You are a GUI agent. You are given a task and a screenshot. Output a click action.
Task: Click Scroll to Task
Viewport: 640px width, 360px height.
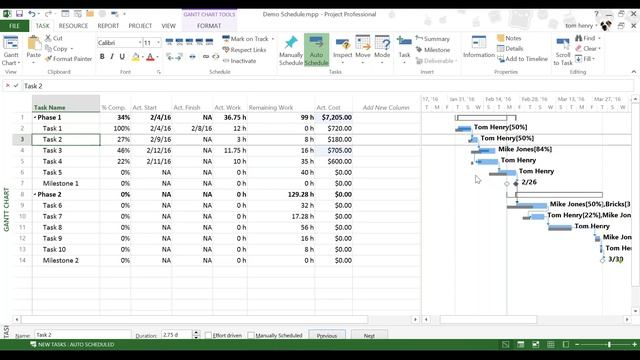[563, 51]
